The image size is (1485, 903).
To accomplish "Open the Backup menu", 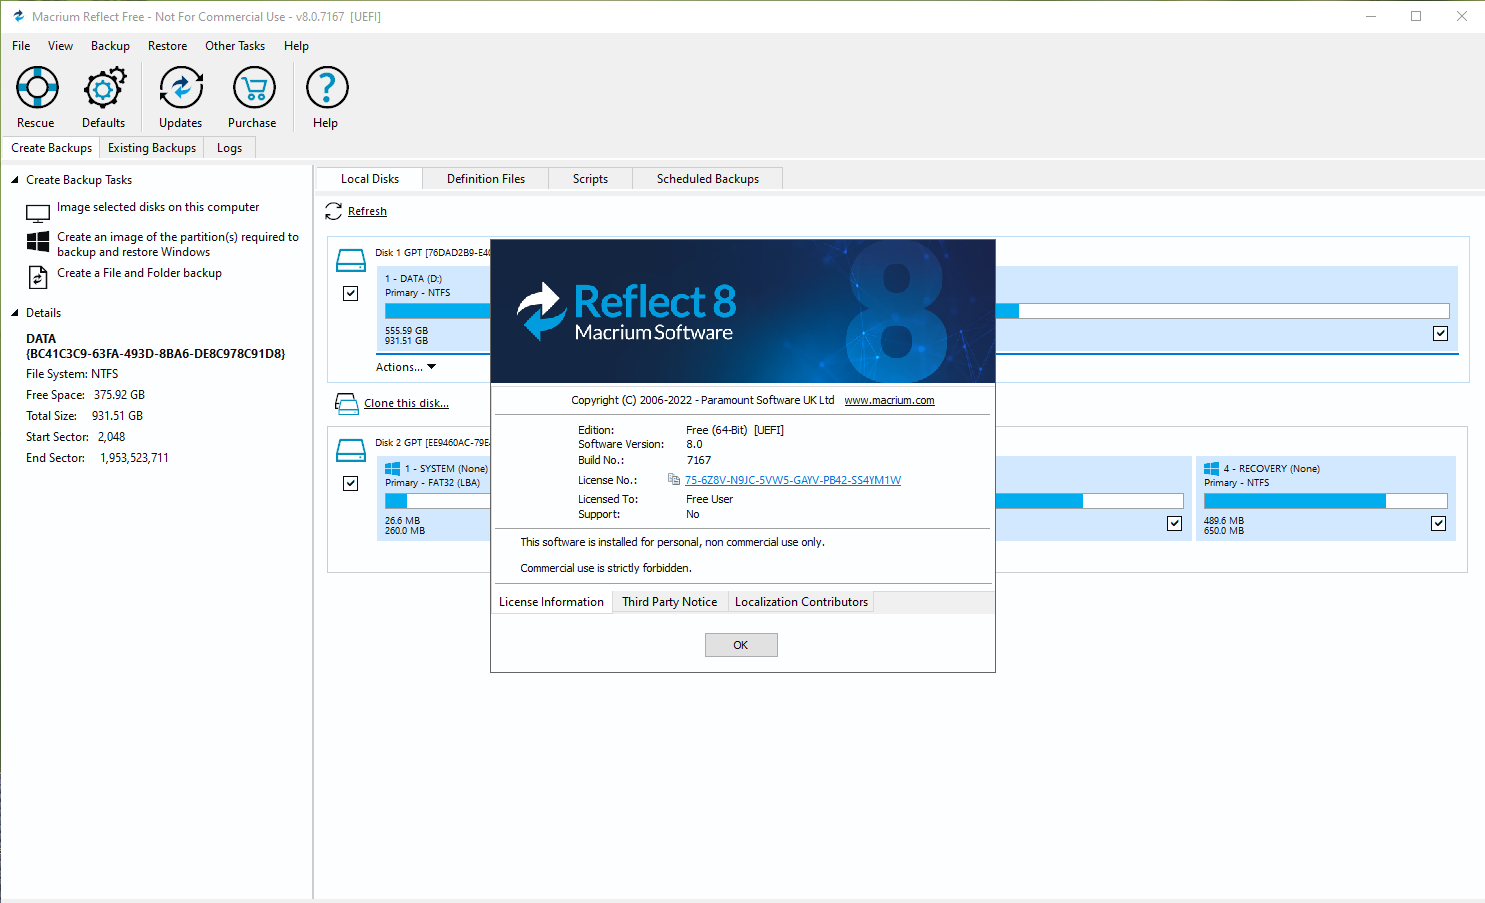I will [110, 46].
